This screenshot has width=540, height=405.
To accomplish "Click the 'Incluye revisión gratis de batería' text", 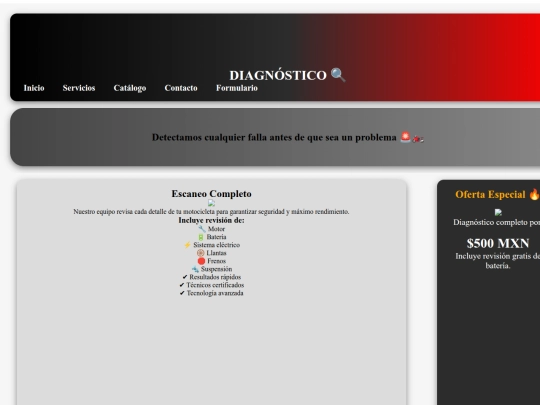I will click(x=498, y=261).
